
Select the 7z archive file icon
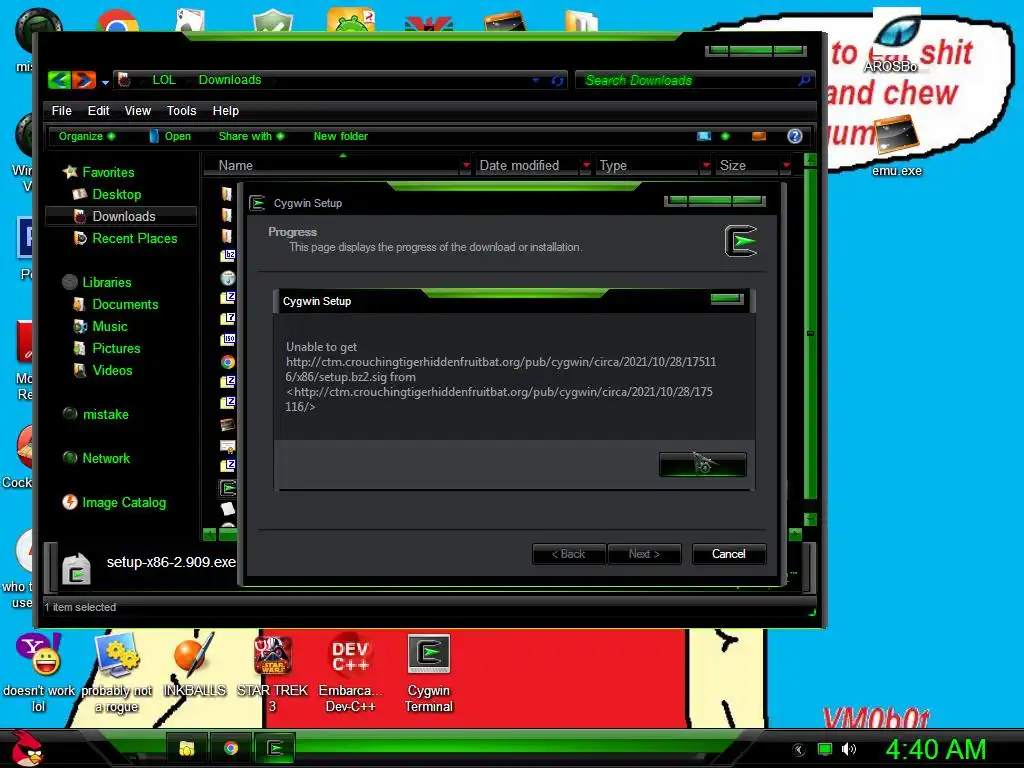point(227,319)
